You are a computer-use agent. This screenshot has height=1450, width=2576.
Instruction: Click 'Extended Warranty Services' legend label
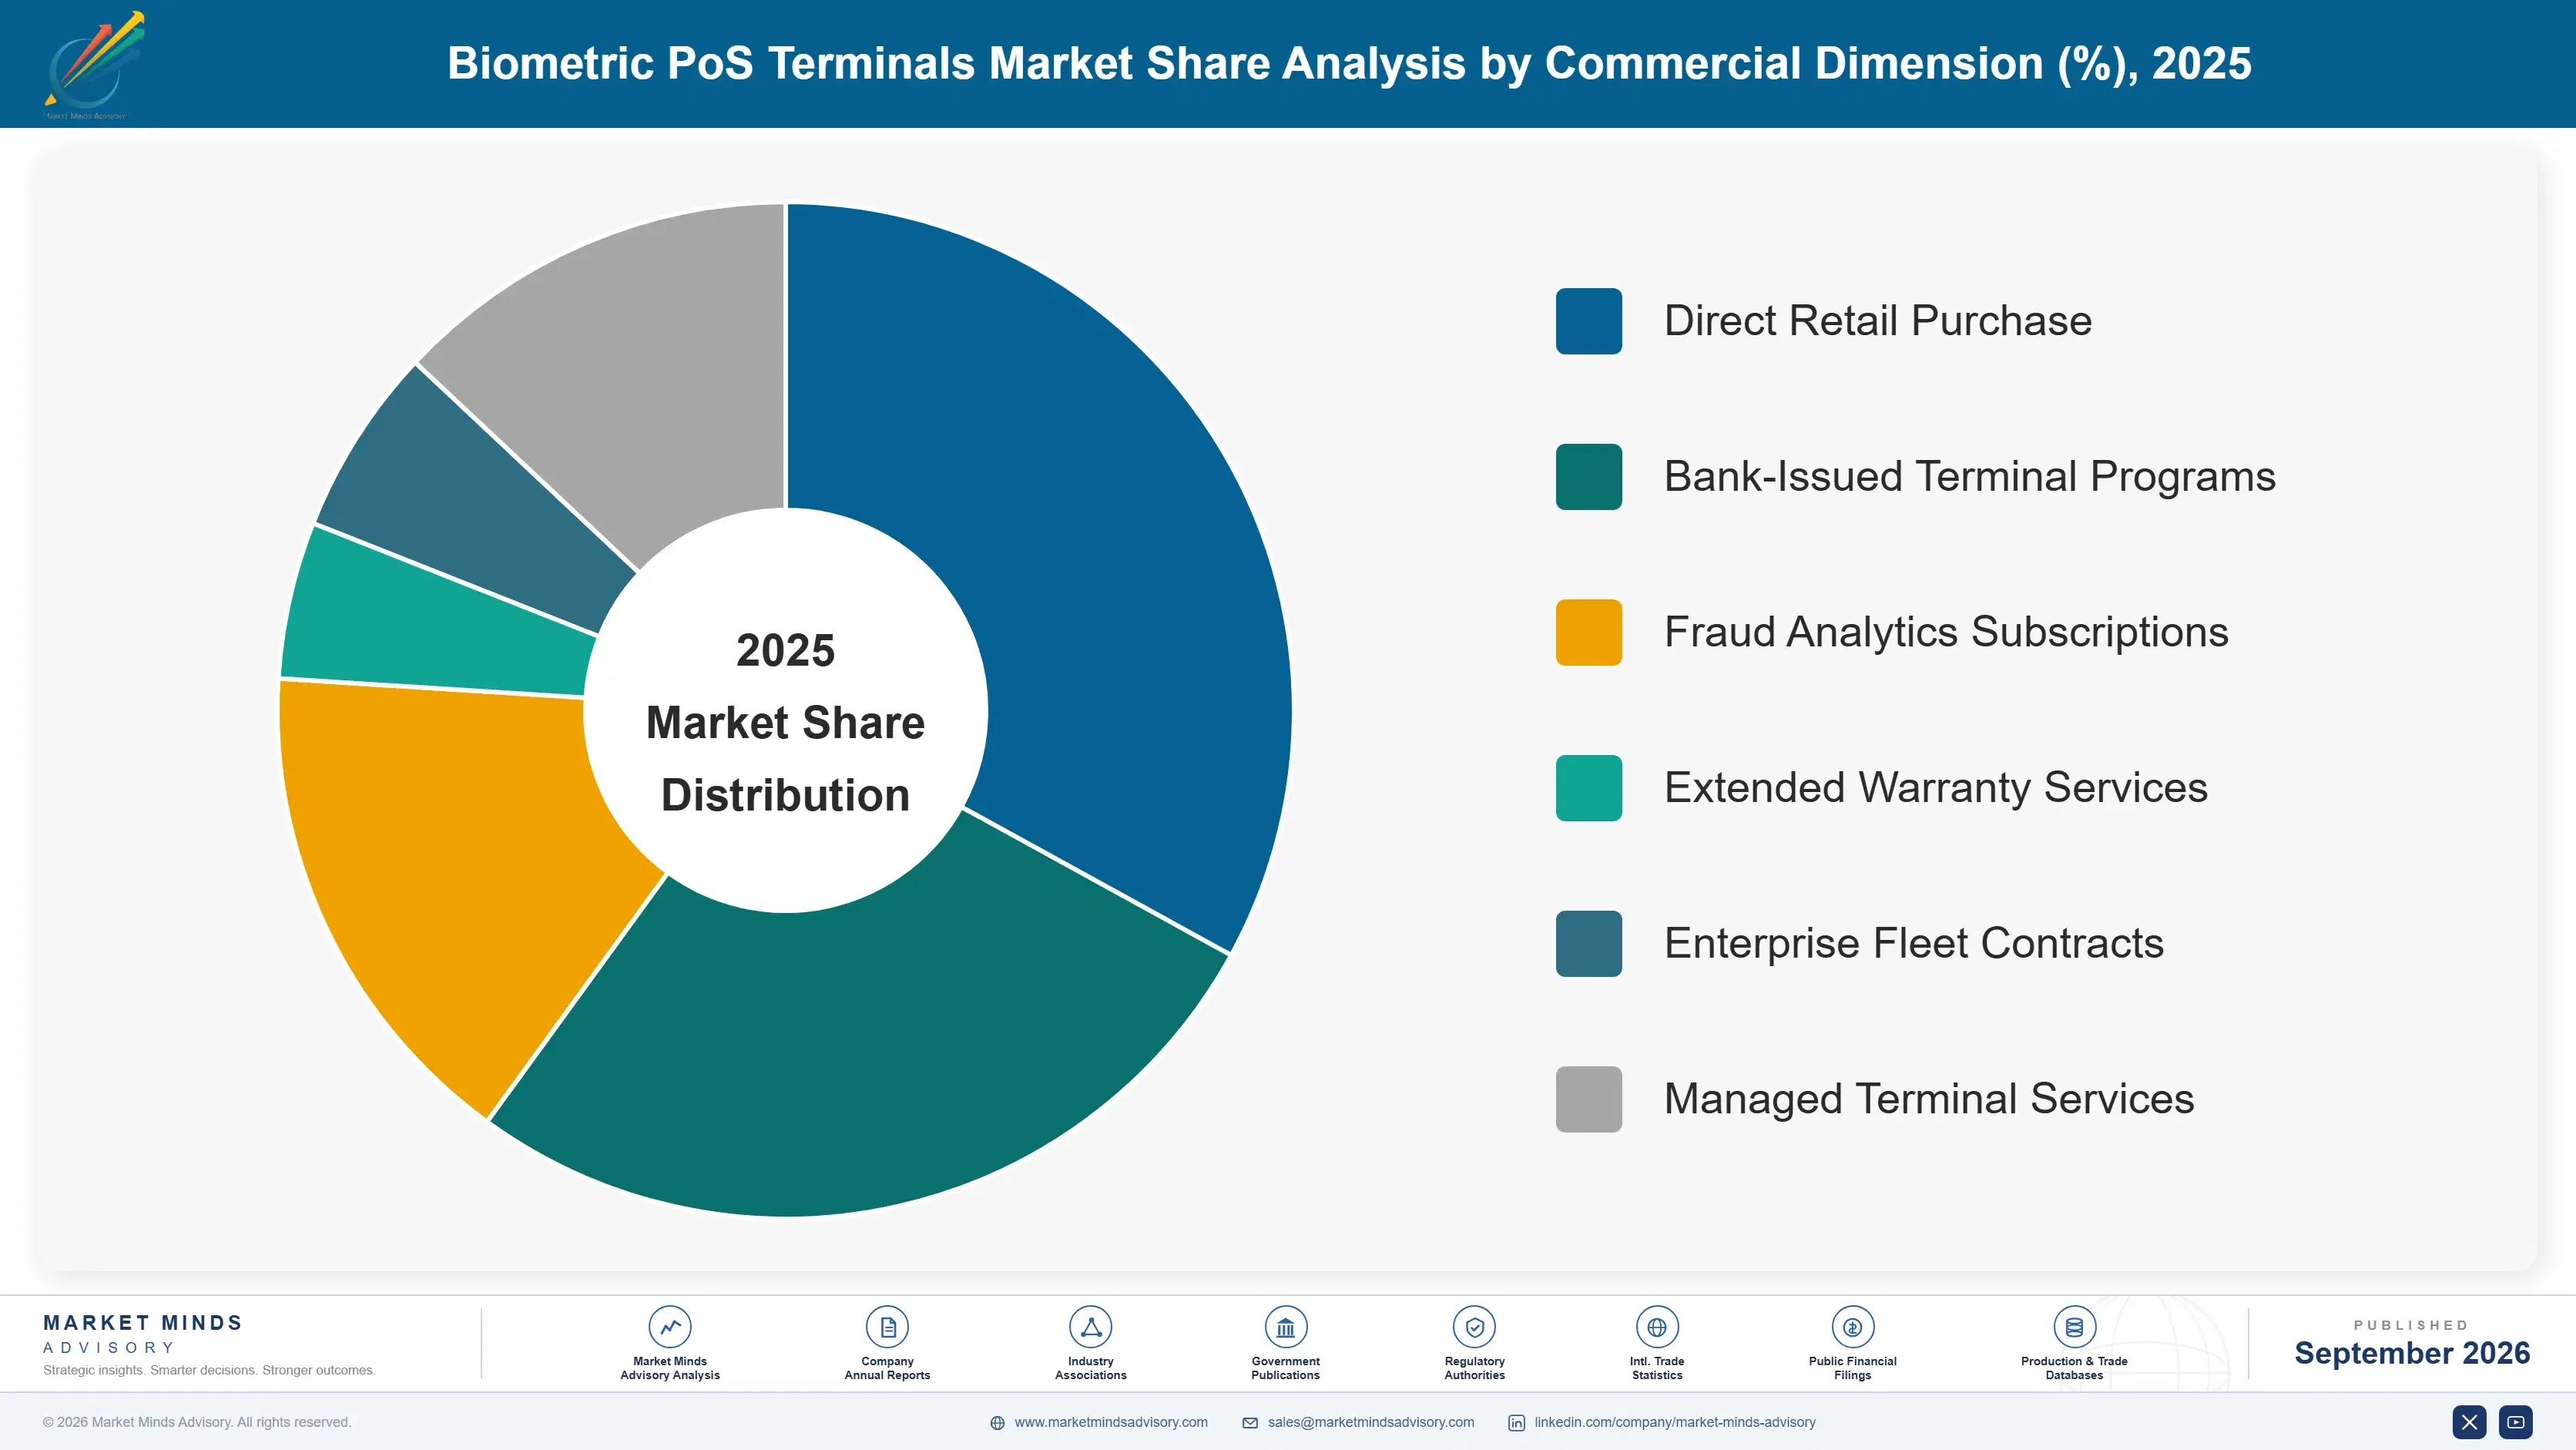[x=1935, y=788]
